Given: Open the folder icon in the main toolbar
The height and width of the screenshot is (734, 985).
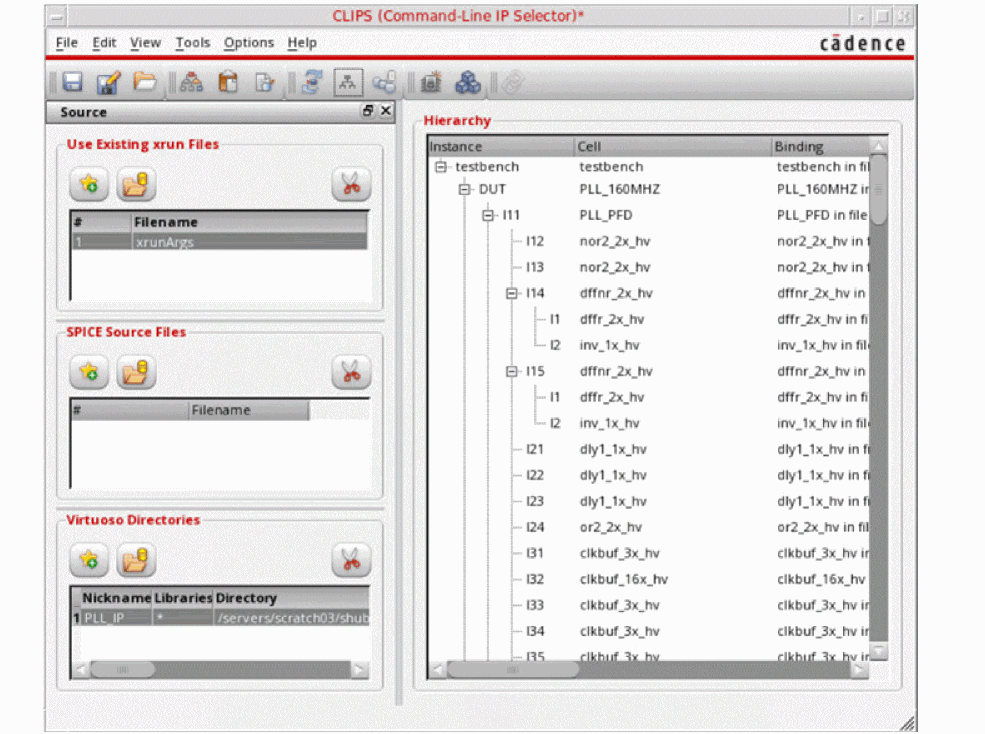Looking at the screenshot, I should [x=145, y=83].
